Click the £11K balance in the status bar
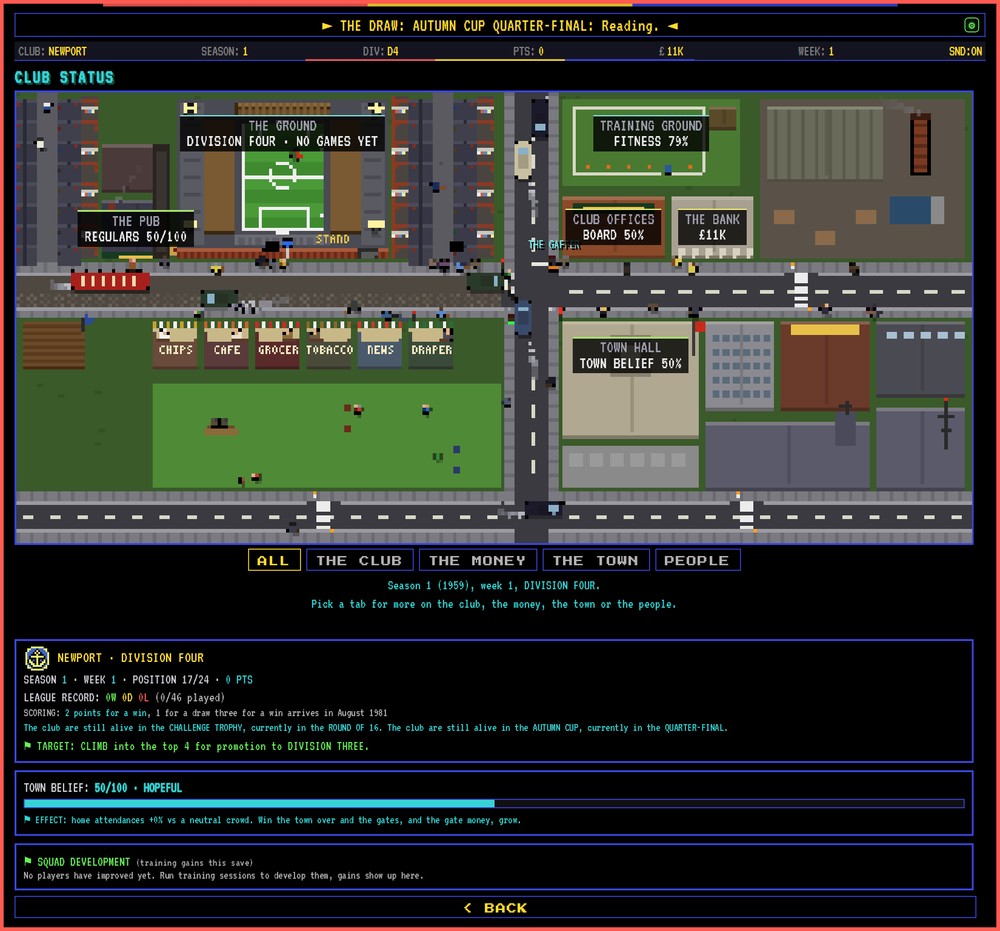The image size is (1000, 931). (x=671, y=52)
